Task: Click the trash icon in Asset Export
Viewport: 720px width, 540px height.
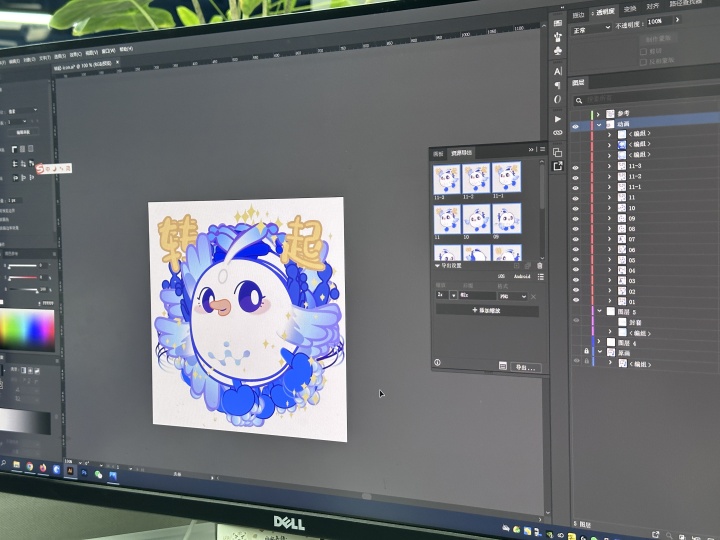Action: tap(540, 266)
